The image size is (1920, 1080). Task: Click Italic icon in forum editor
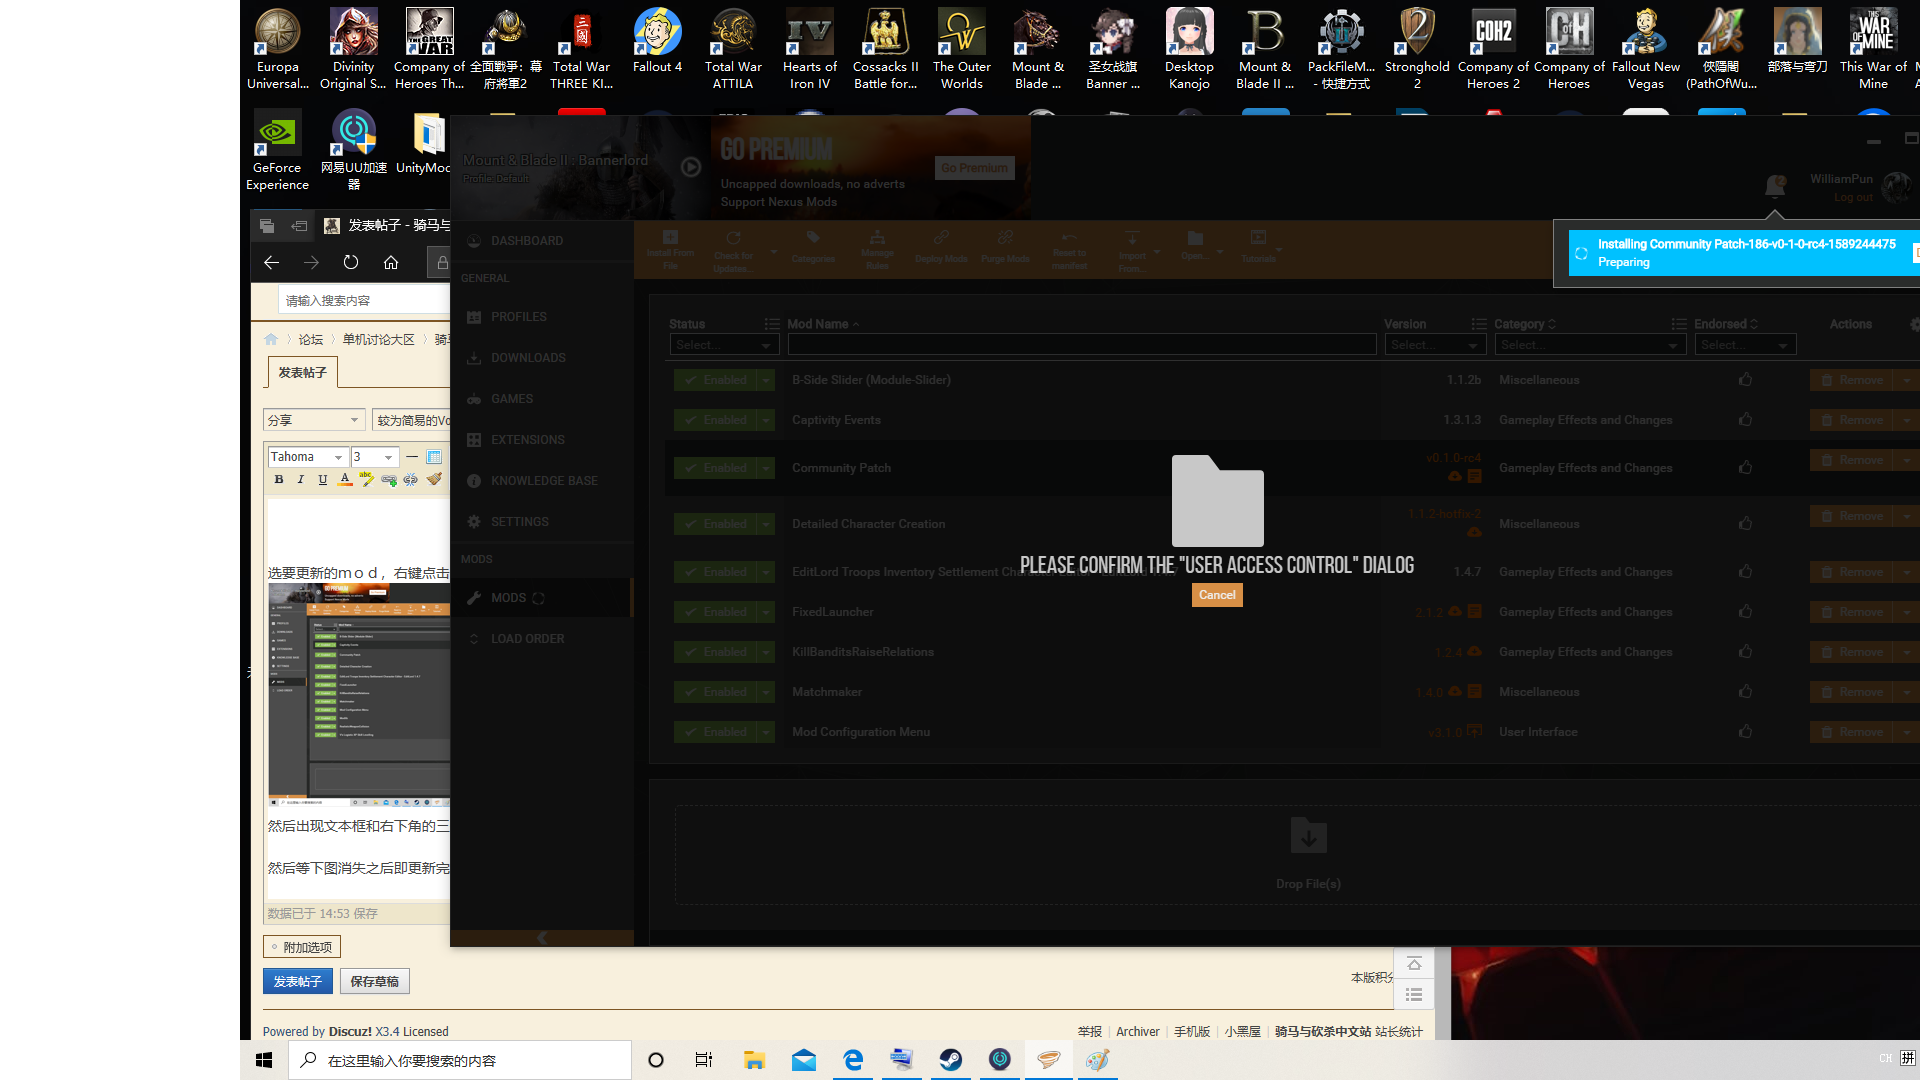coord(300,480)
